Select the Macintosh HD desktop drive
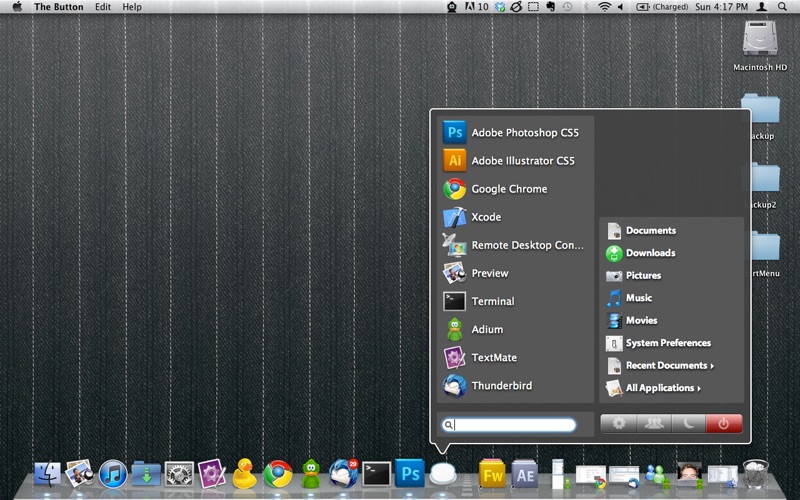 tap(760, 46)
